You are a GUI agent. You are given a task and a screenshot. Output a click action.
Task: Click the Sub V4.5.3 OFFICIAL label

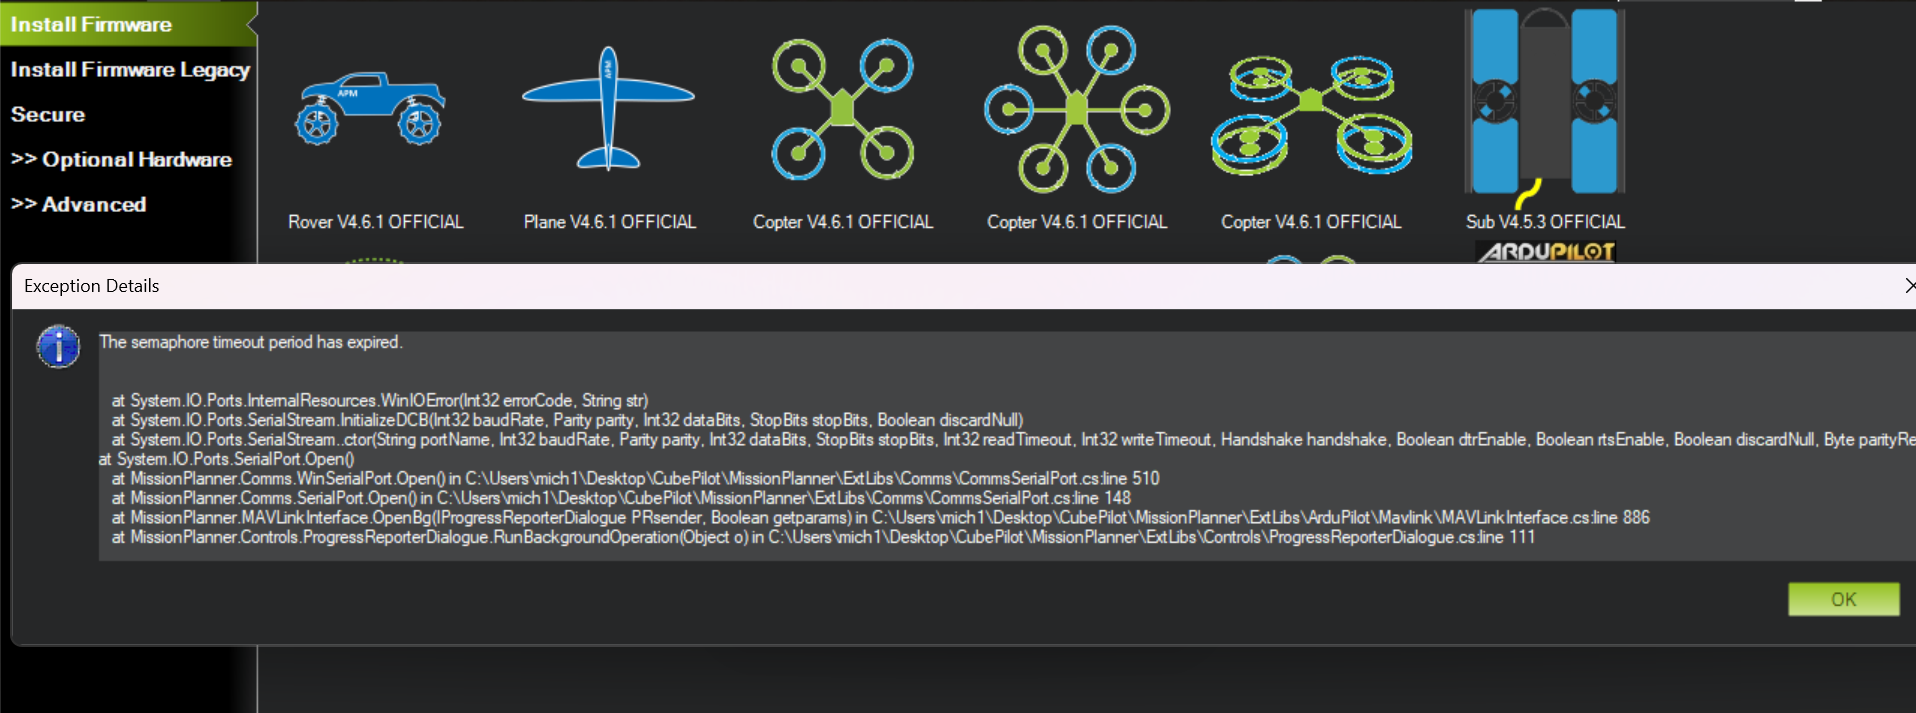[1545, 222]
